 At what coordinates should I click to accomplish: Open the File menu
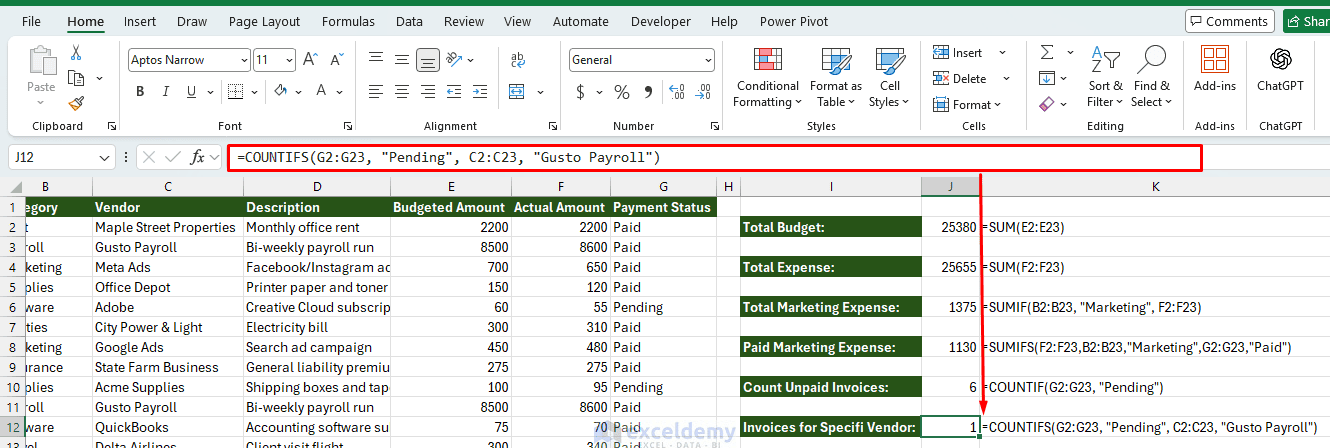[x=31, y=21]
